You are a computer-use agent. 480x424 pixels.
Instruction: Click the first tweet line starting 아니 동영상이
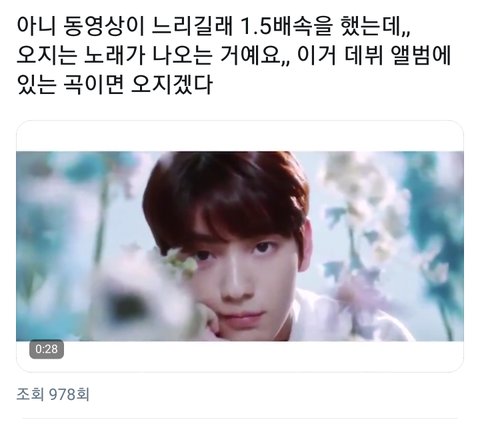(214, 27)
